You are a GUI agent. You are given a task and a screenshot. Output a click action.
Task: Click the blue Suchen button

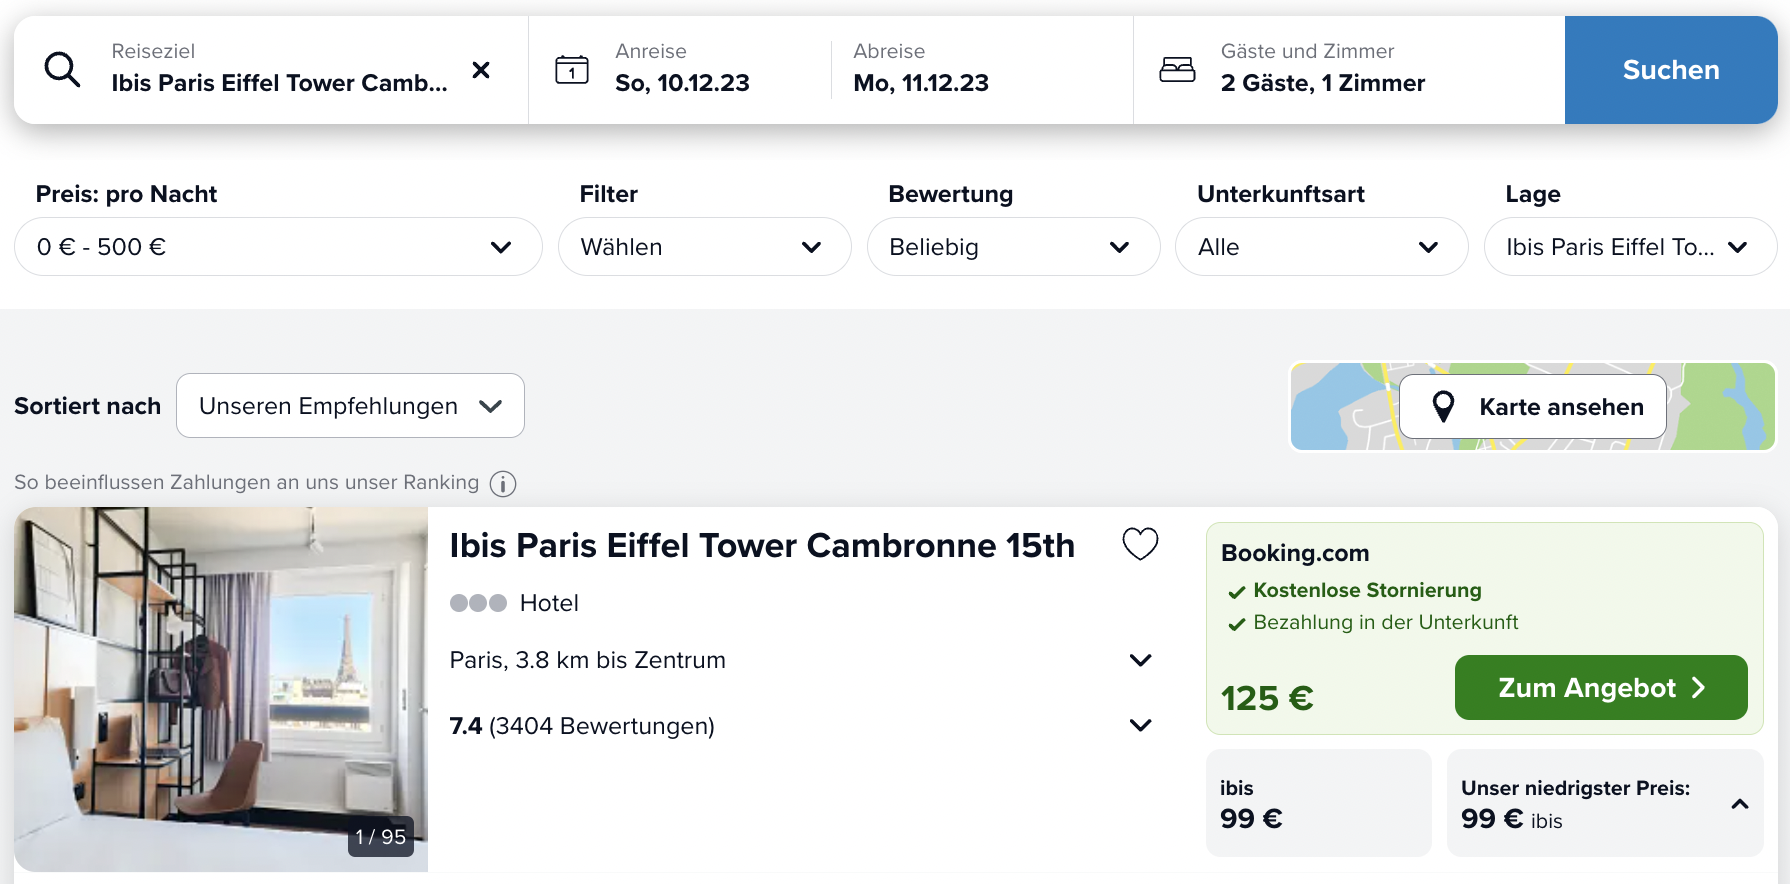point(1671,70)
